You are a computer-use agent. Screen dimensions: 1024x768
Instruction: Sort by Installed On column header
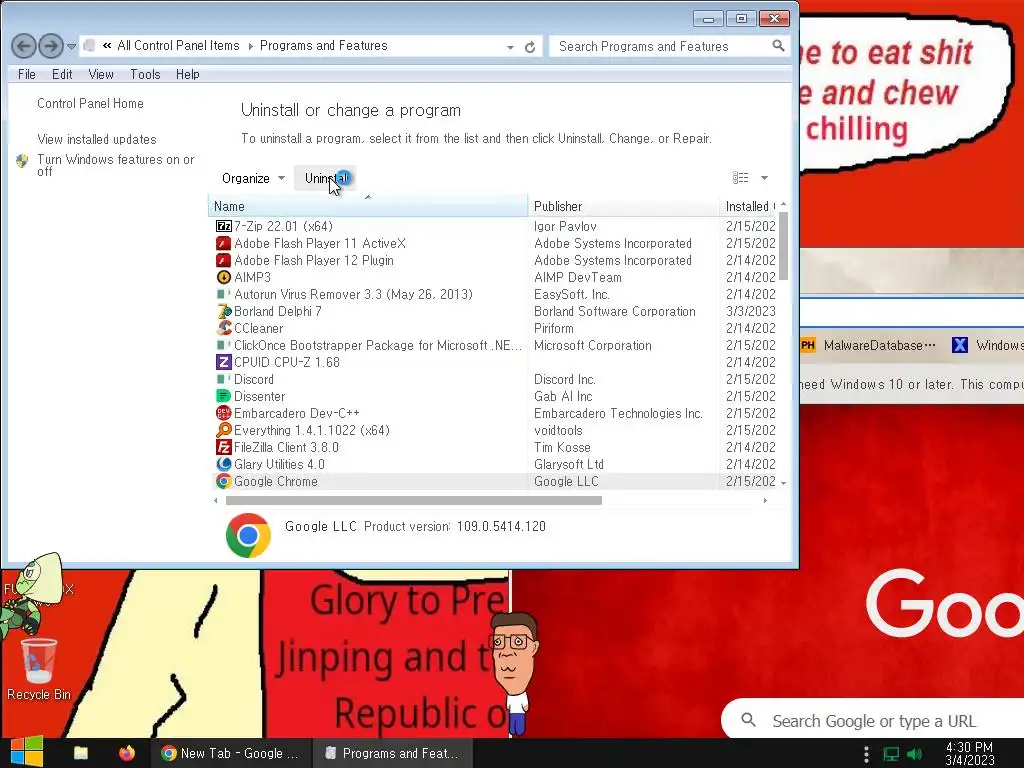tap(748, 206)
